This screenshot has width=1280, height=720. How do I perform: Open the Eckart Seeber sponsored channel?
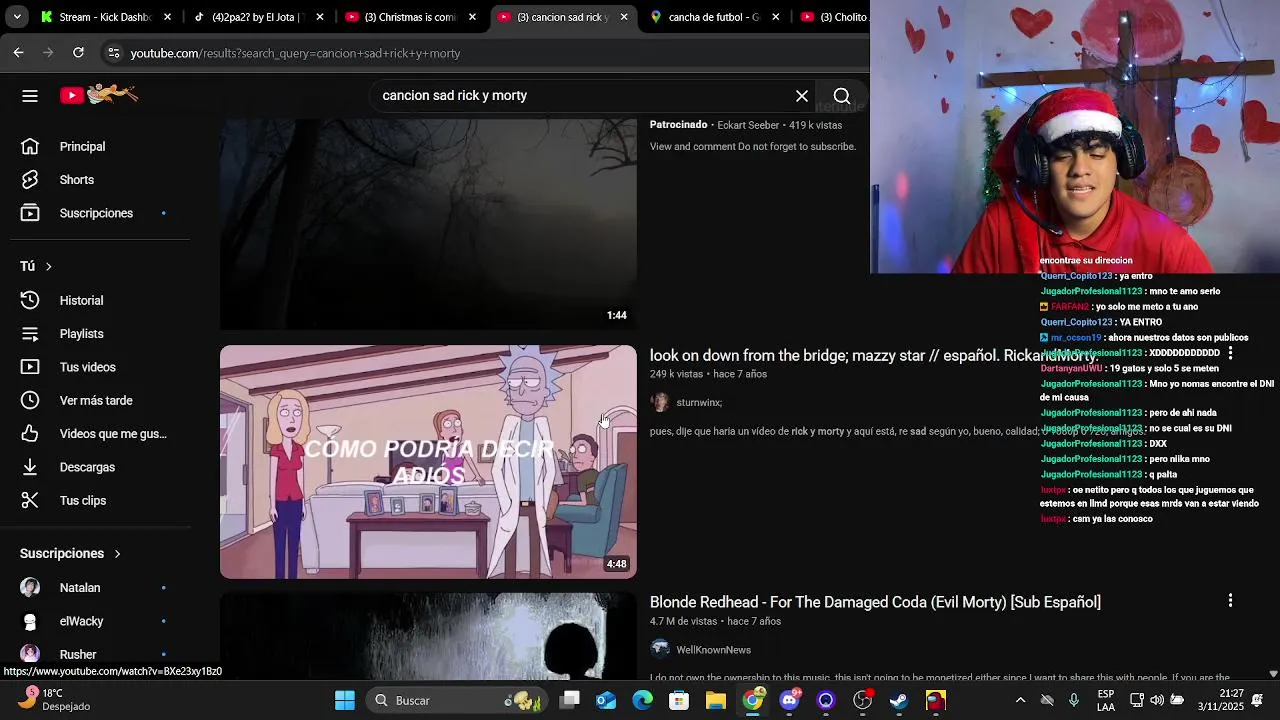(x=748, y=125)
